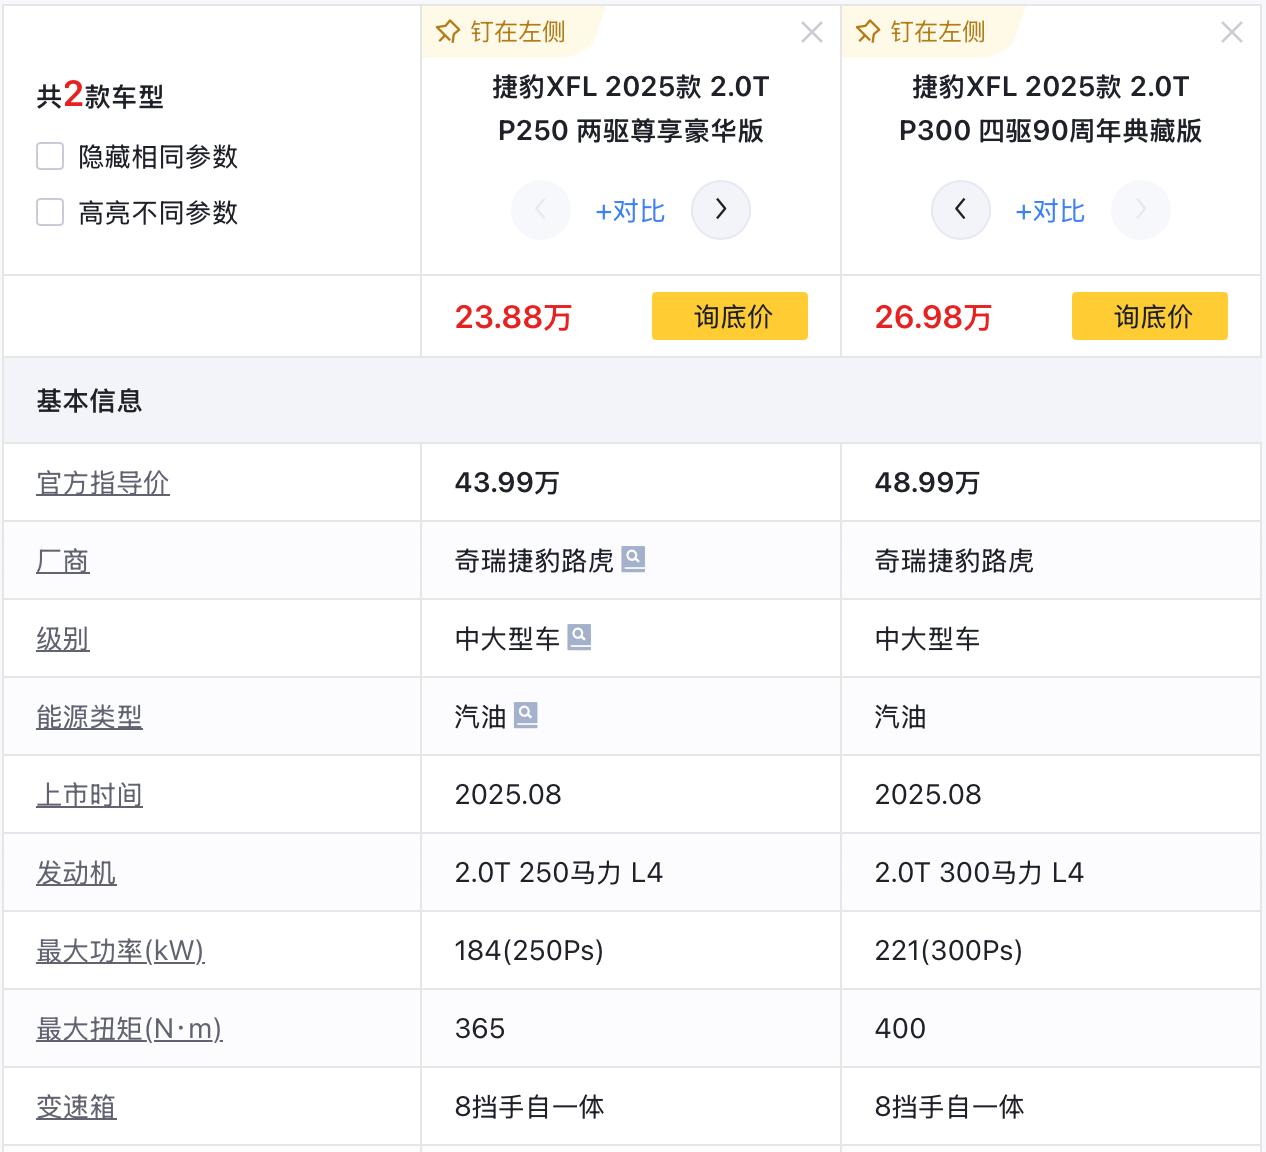Screen dimensions: 1266x1152
Task: Click +对比 under P300 model
Action: pyautogui.click(x=1050, y=211)
